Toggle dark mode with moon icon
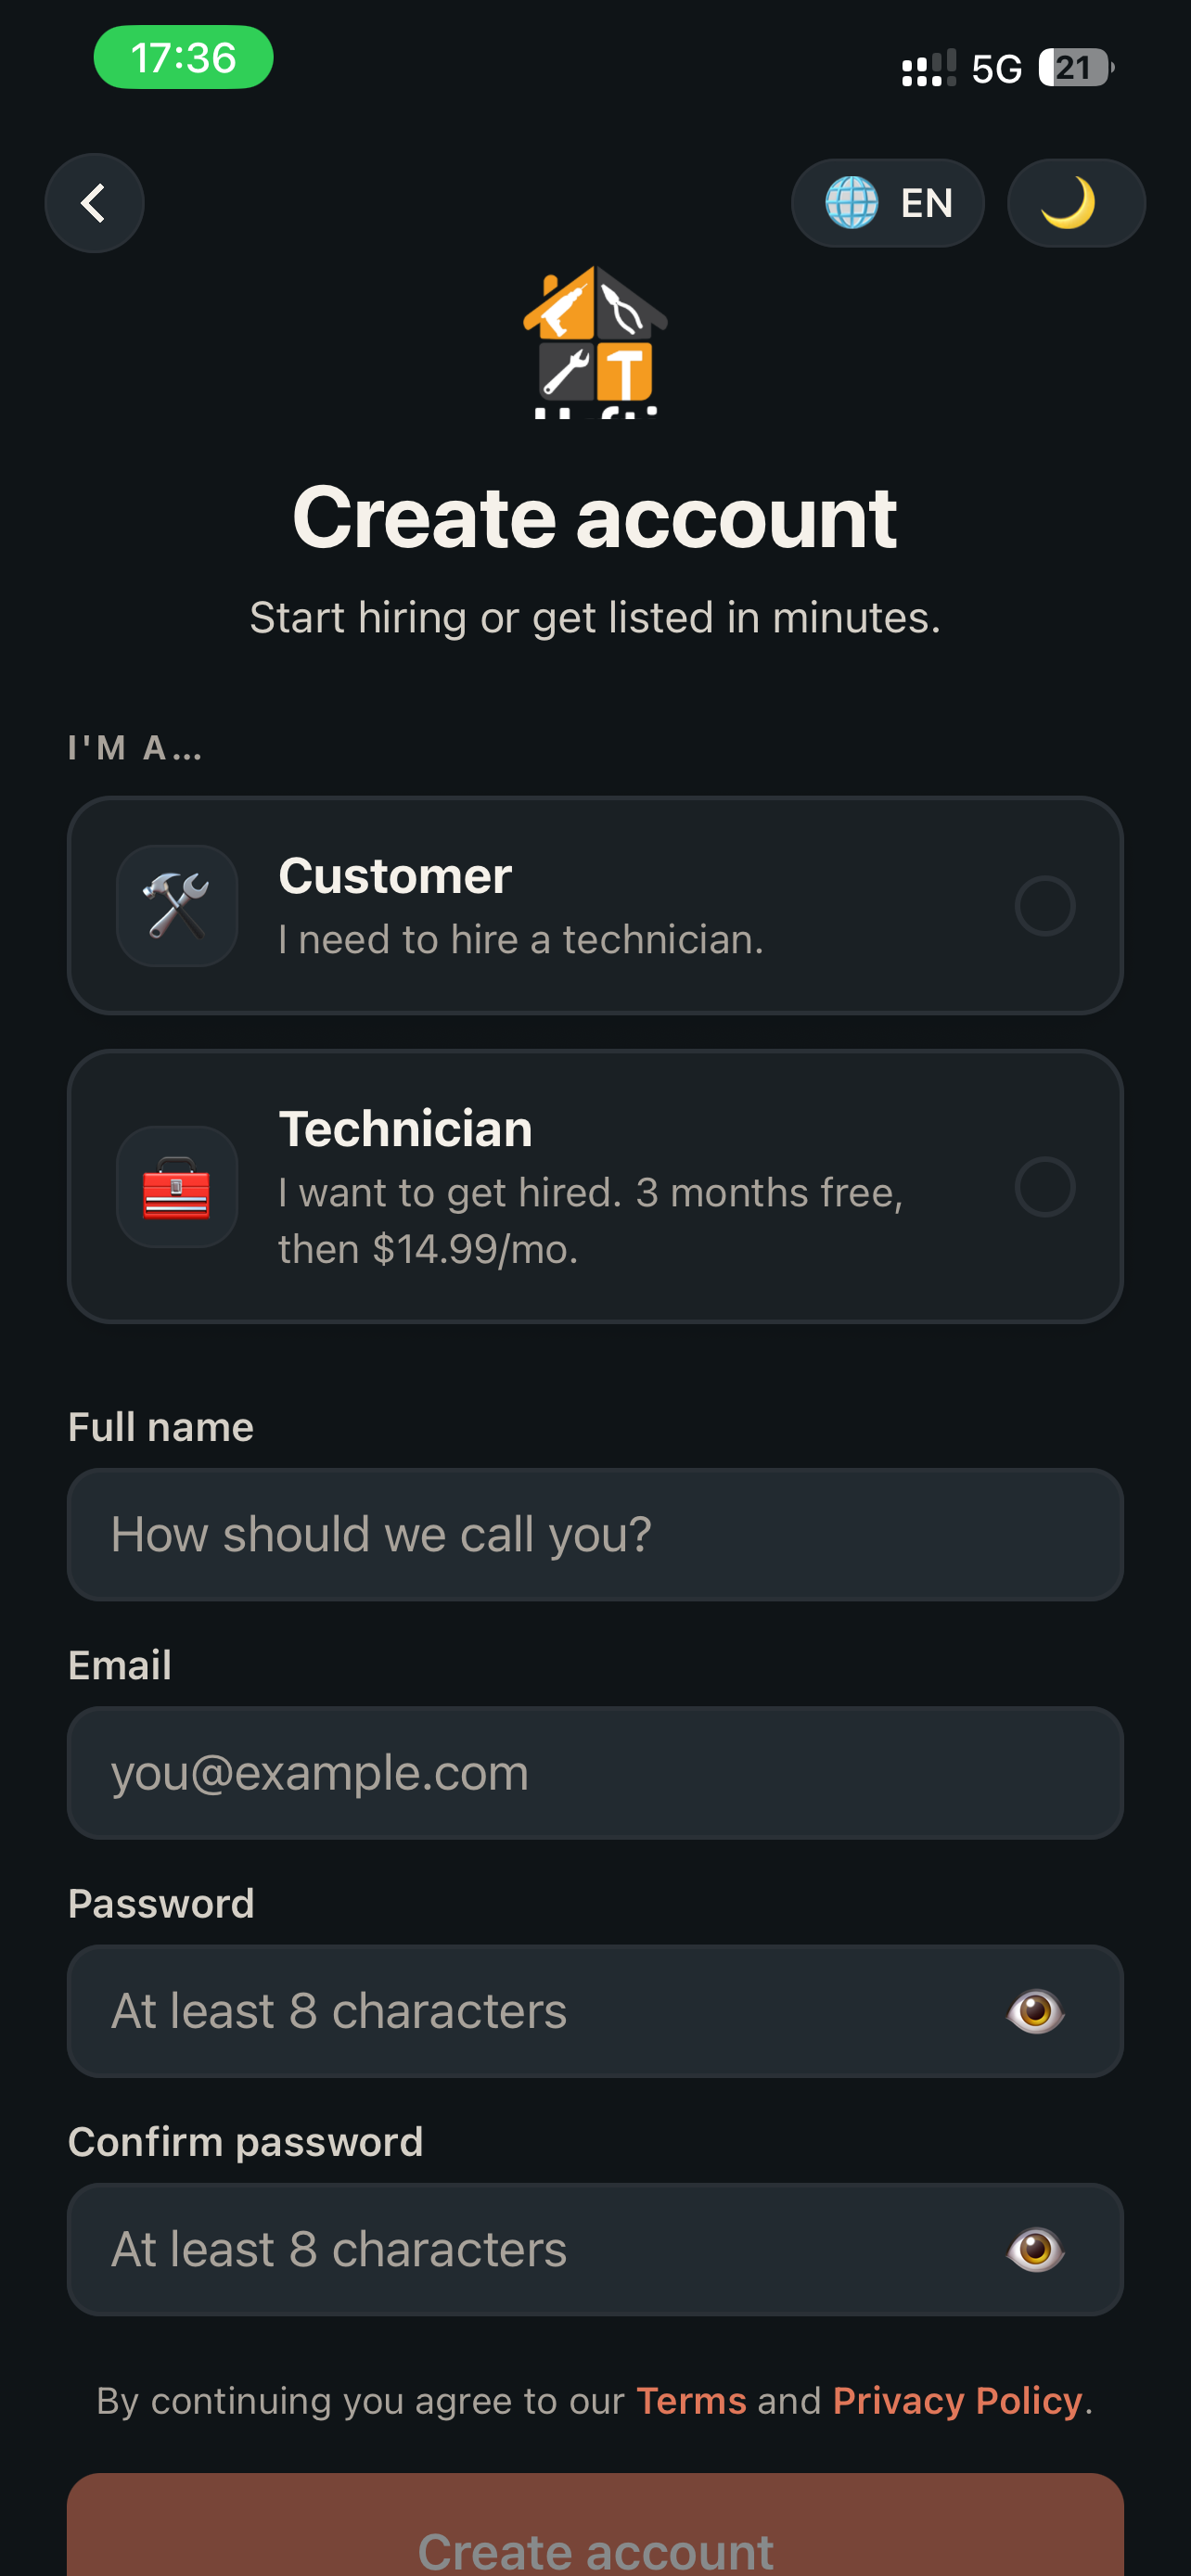The image size is (1191, 2576). 1075,203
